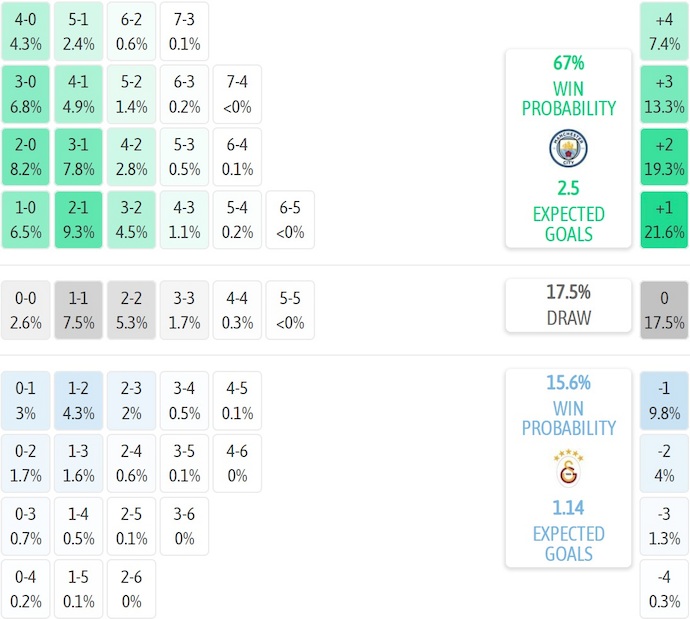Click the 3-1 score tile
The width and height of the screenshot is (690, 619).
78,157
